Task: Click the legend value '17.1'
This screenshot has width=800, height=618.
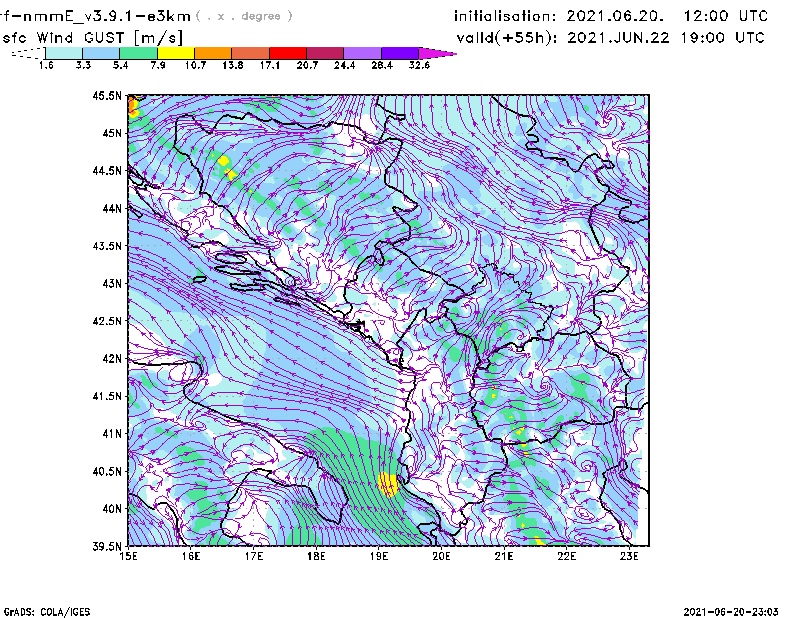Action: click(270, 65)
